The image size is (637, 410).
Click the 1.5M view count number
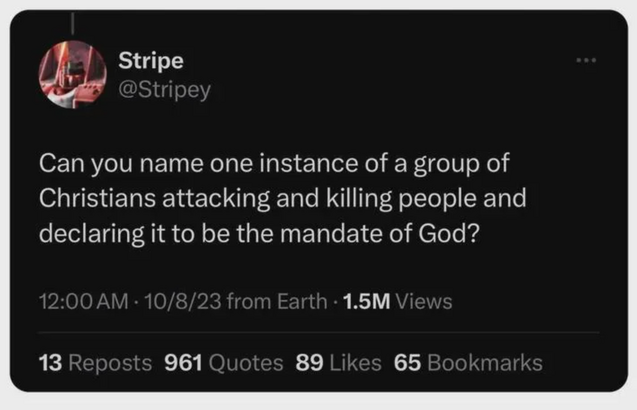coord(366,301)
